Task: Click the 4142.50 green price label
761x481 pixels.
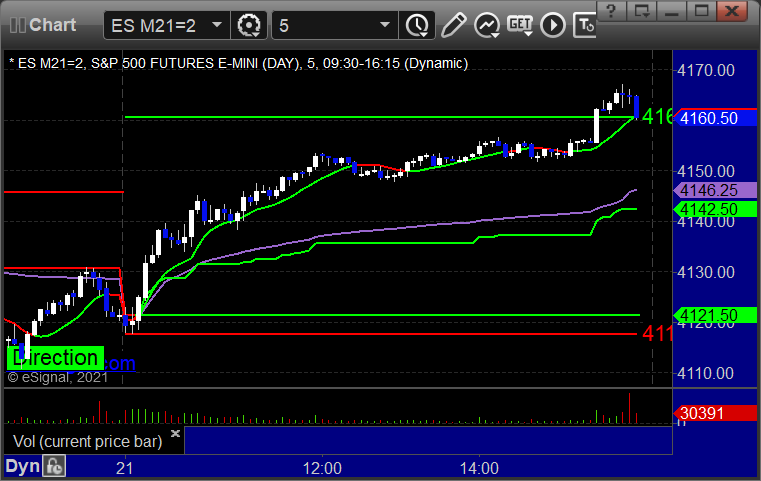Action: (x=715, y=209)
